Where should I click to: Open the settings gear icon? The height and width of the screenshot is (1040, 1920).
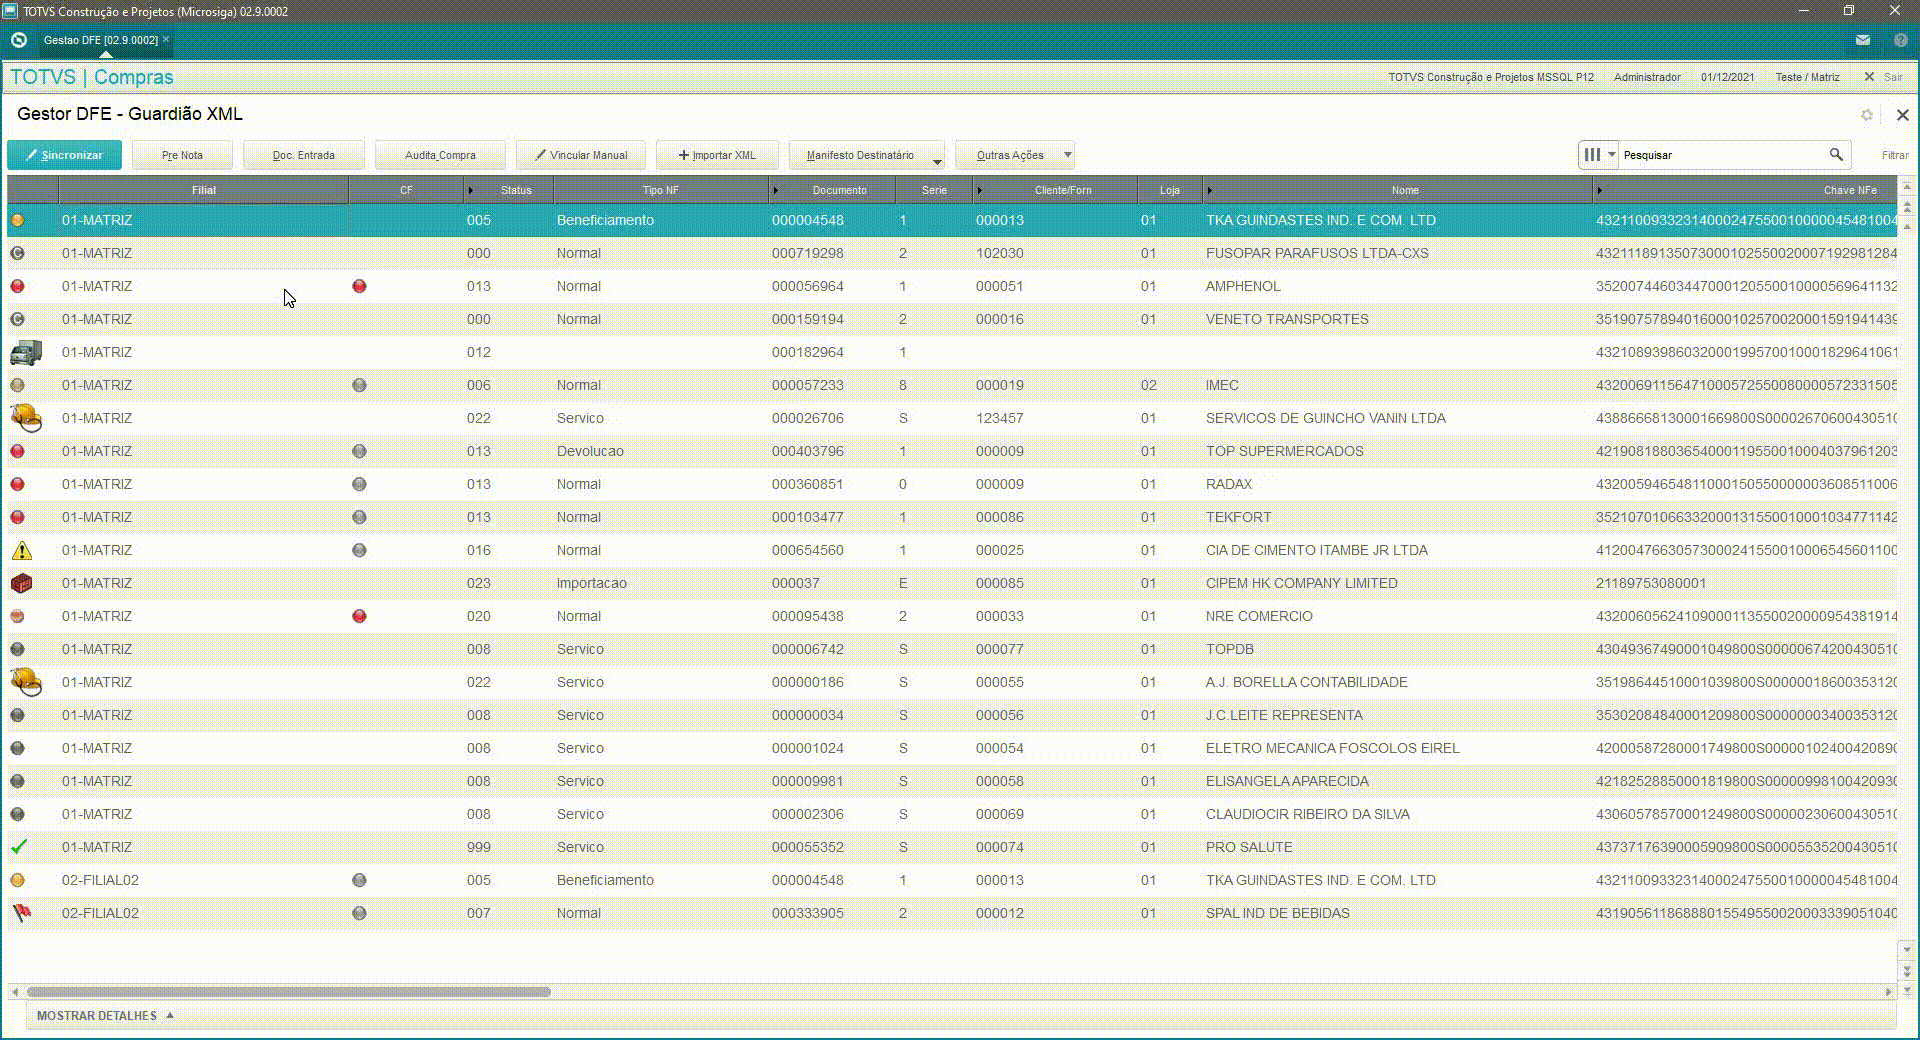click(1867, 115)
